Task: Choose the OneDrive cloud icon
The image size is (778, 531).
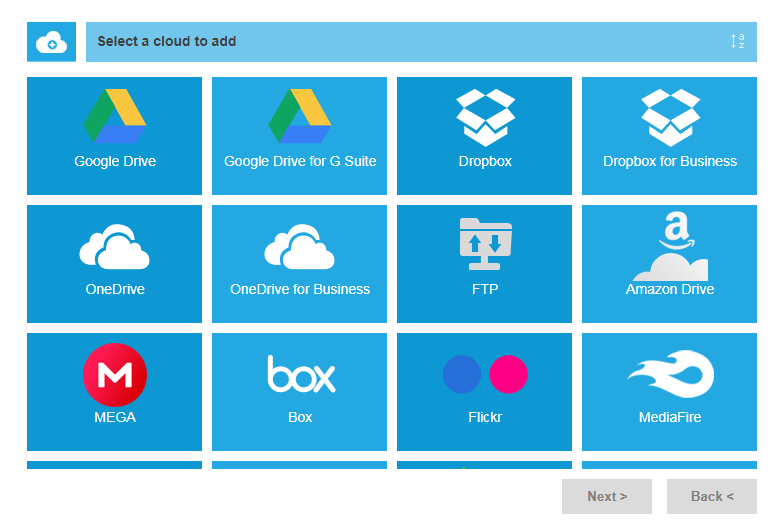Action: [x=115, y=247]
